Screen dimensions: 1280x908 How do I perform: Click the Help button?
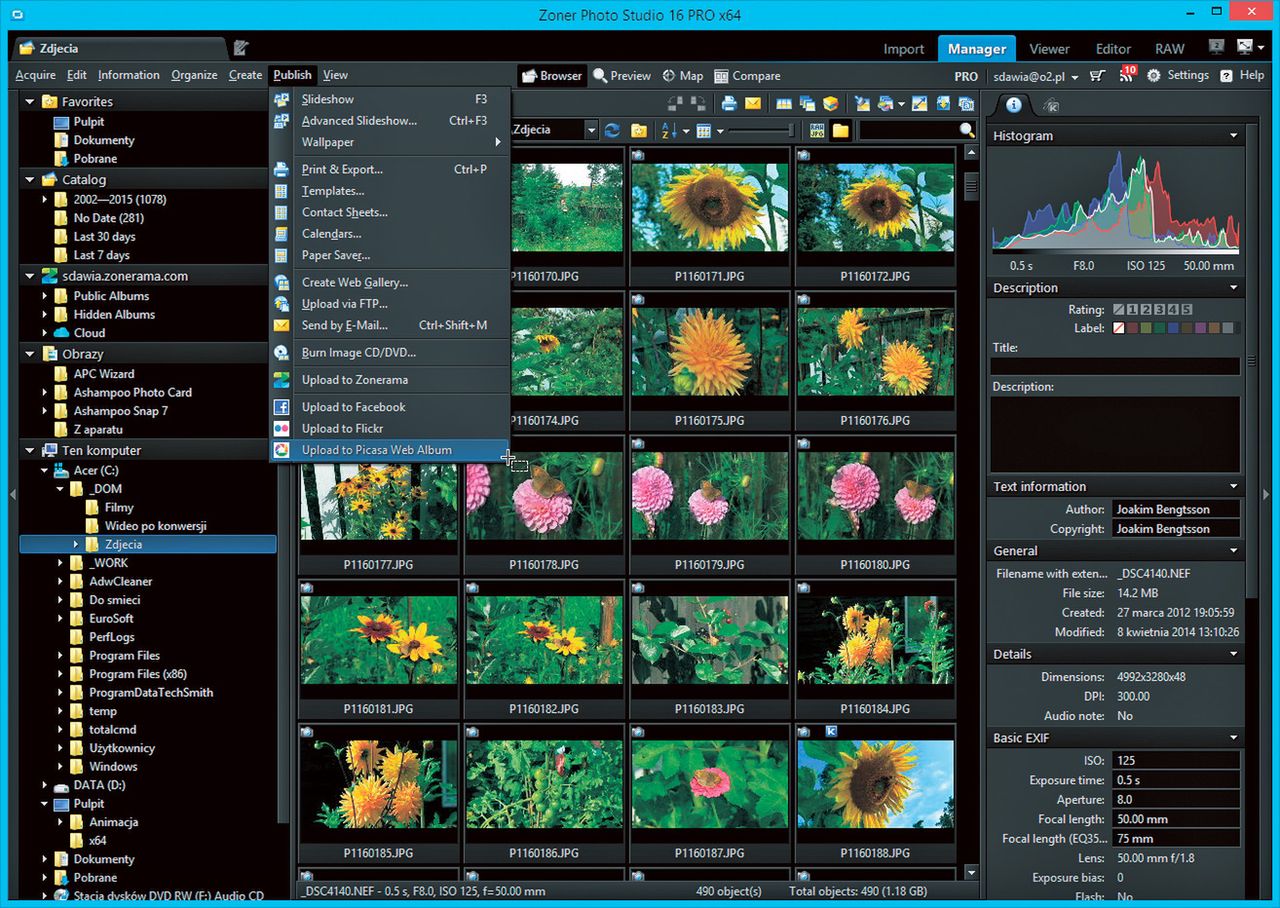[1243, 75]
